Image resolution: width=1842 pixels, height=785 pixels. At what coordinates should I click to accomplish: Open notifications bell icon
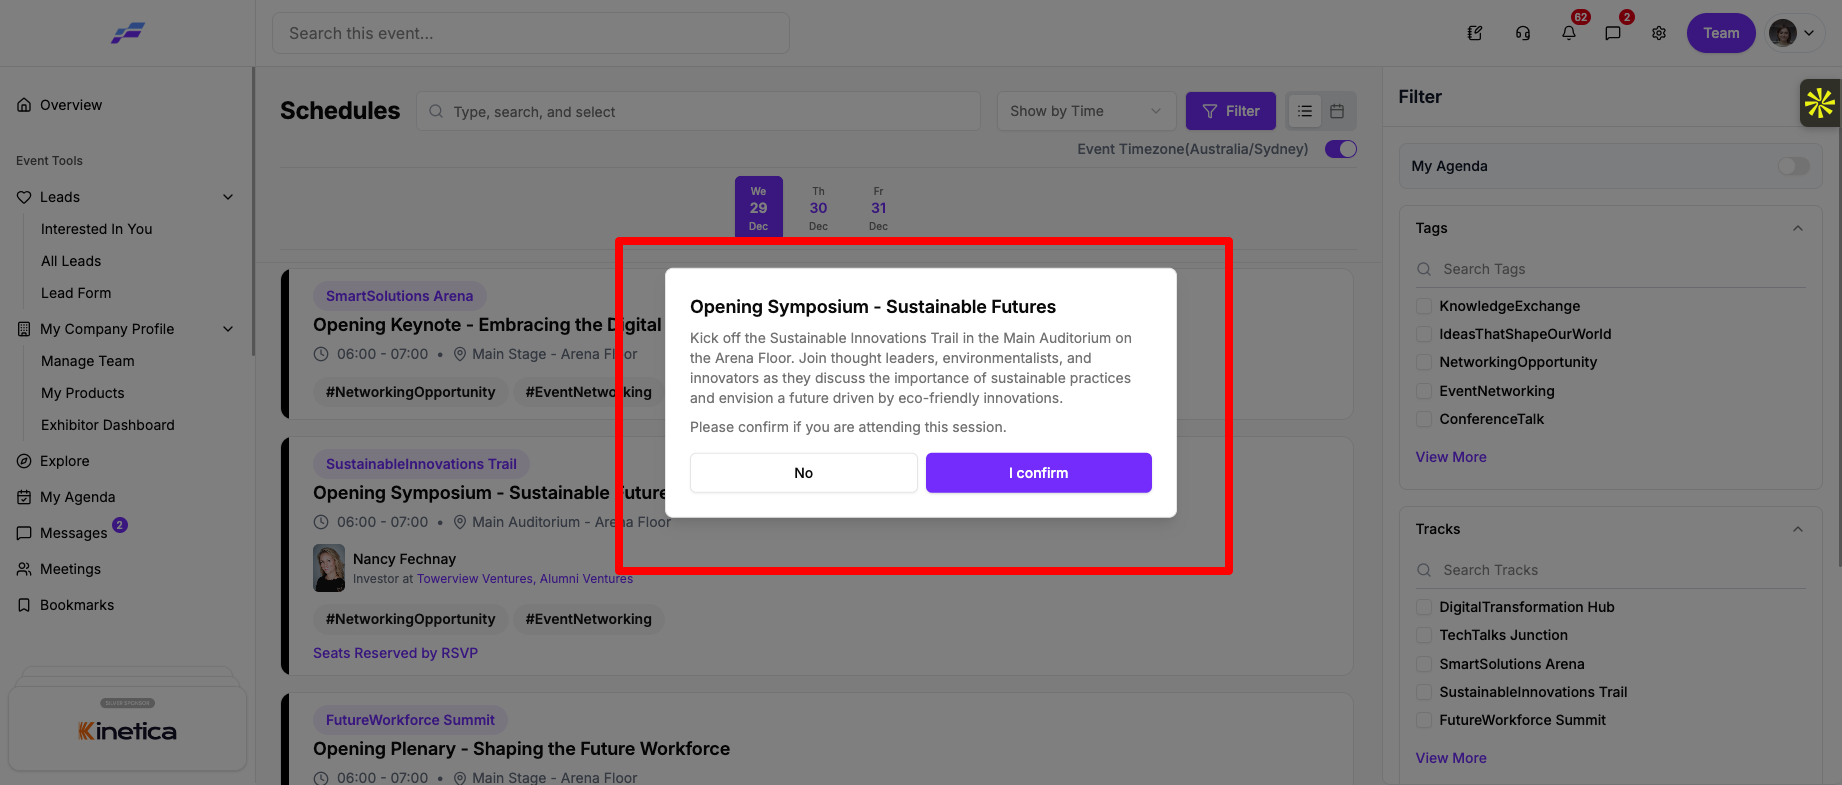click(1568, 33)
